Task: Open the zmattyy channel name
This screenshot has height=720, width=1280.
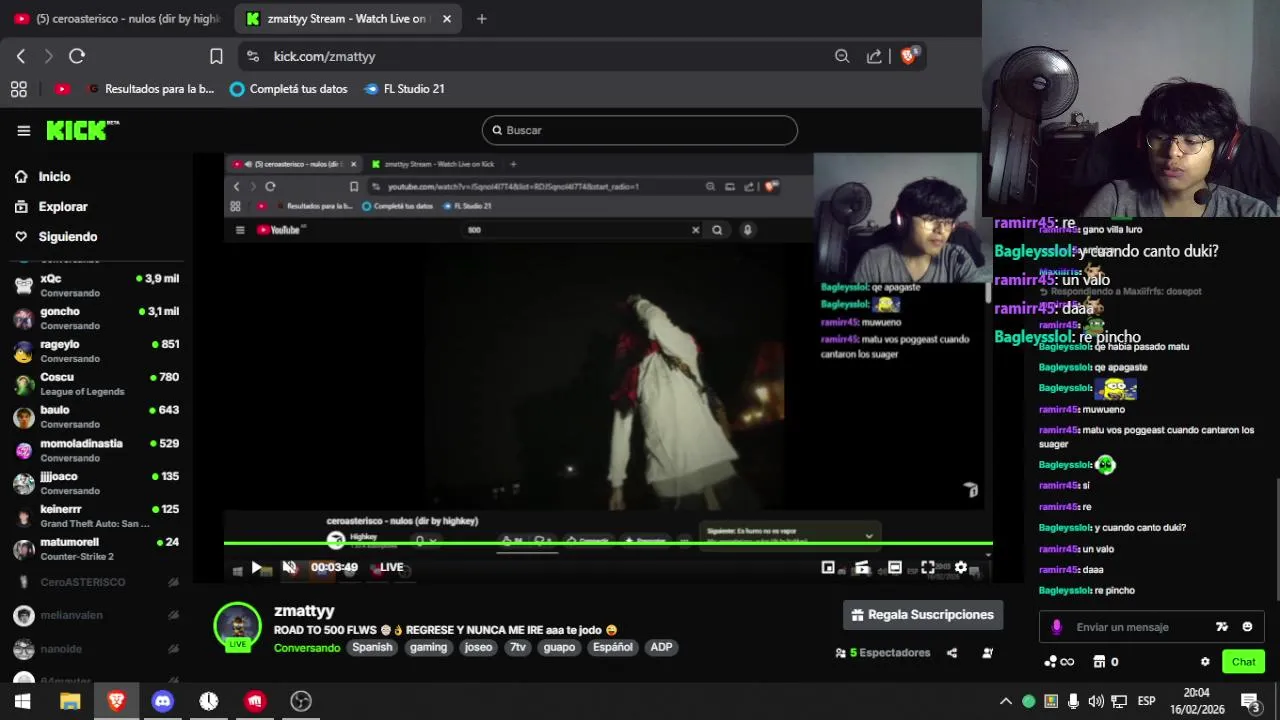Action: [304, 611]
